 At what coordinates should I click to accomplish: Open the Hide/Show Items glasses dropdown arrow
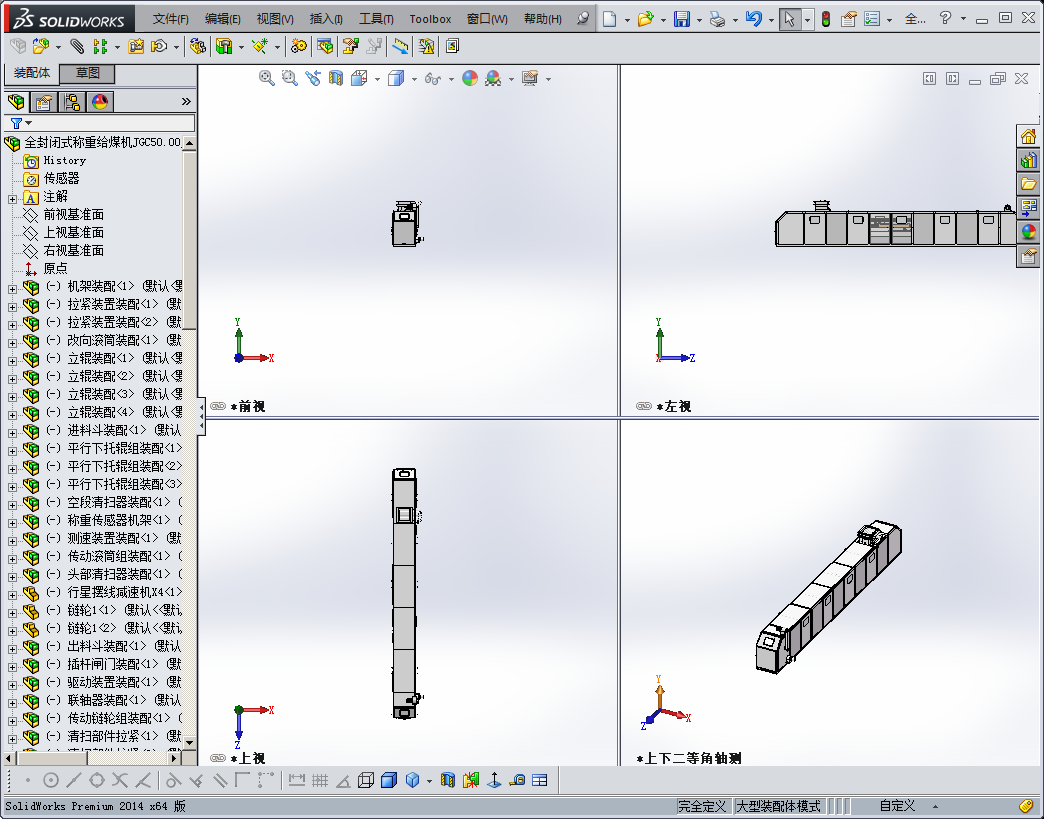(451, 79)
